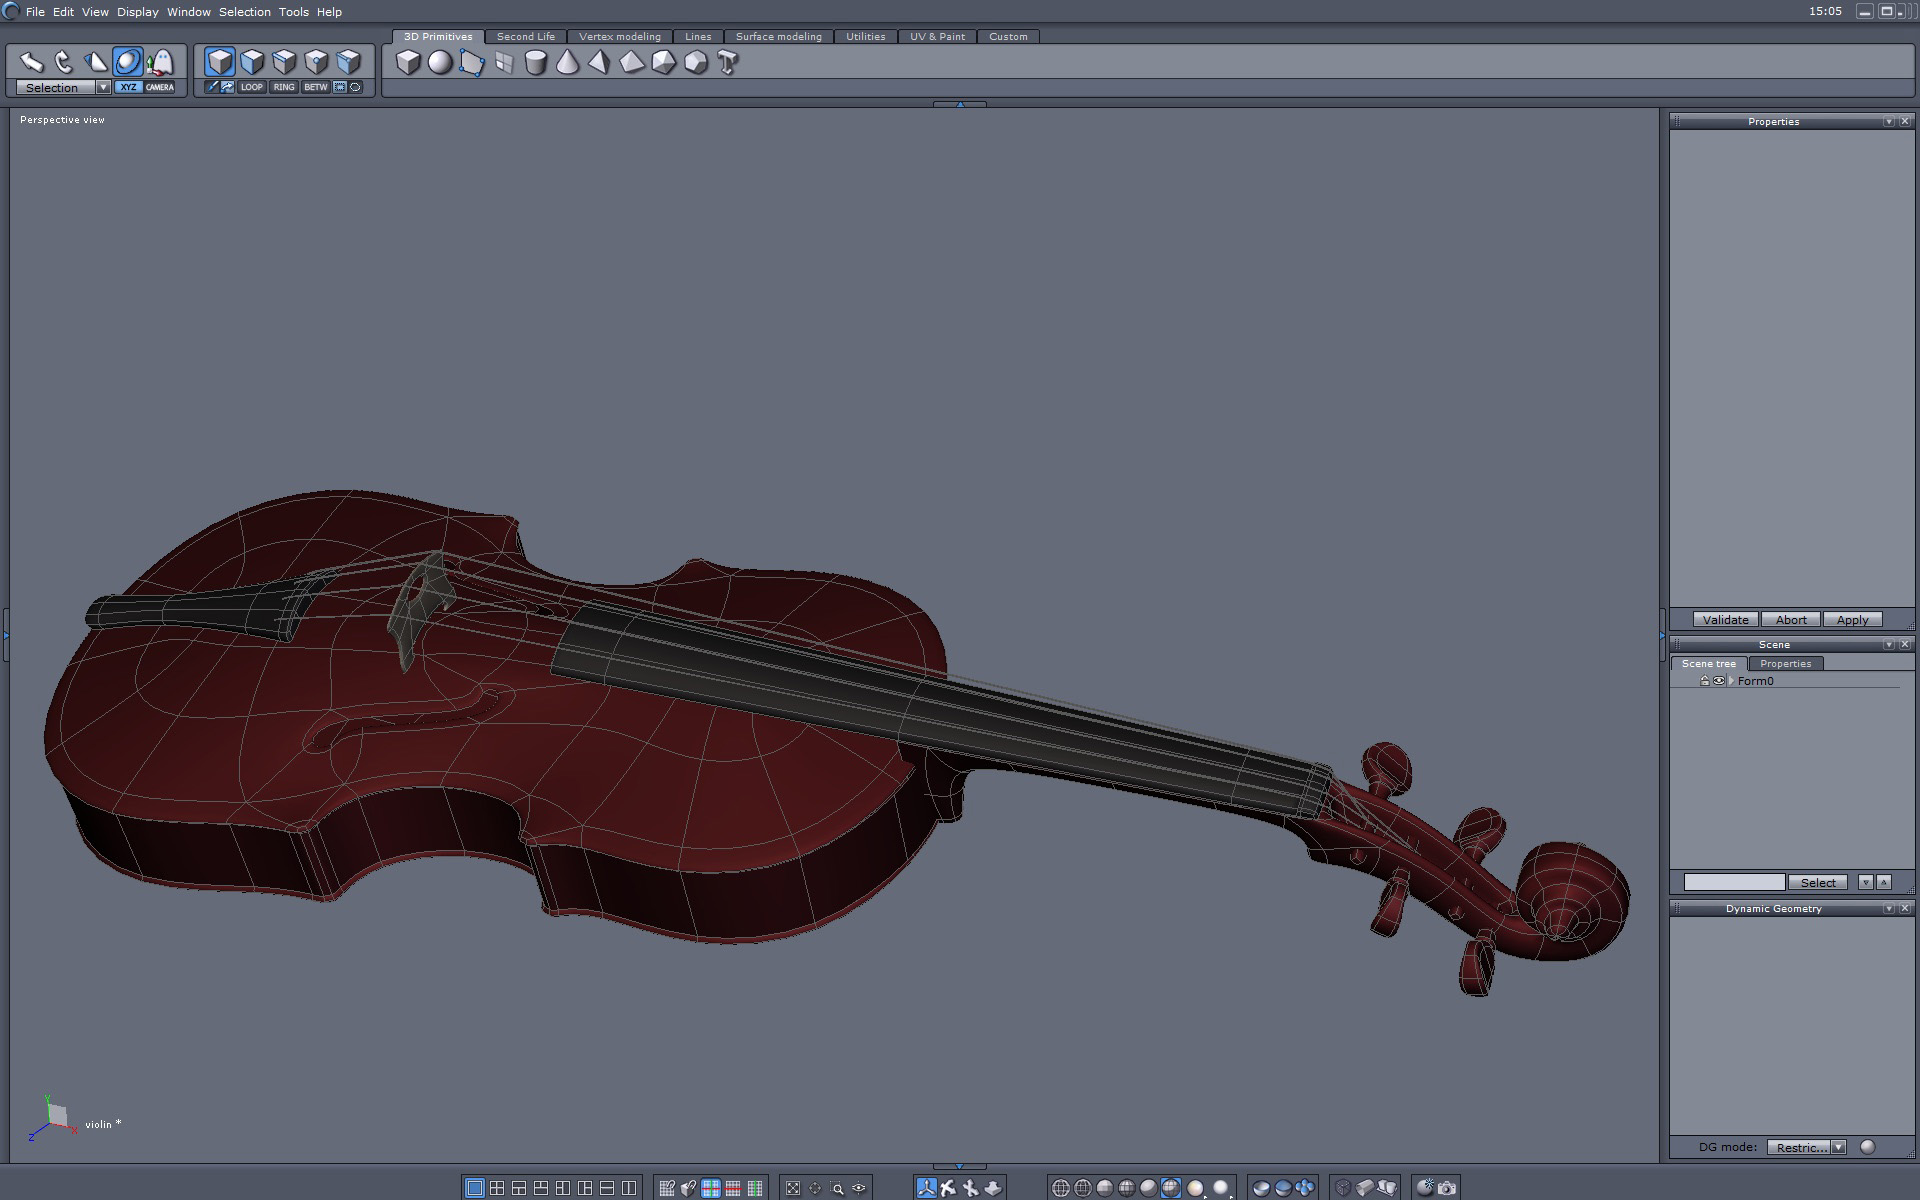The image size is (1920, 1200).
Task: Toggle RING selection mode
Action: pyautogui.click(x=284, y=87)
